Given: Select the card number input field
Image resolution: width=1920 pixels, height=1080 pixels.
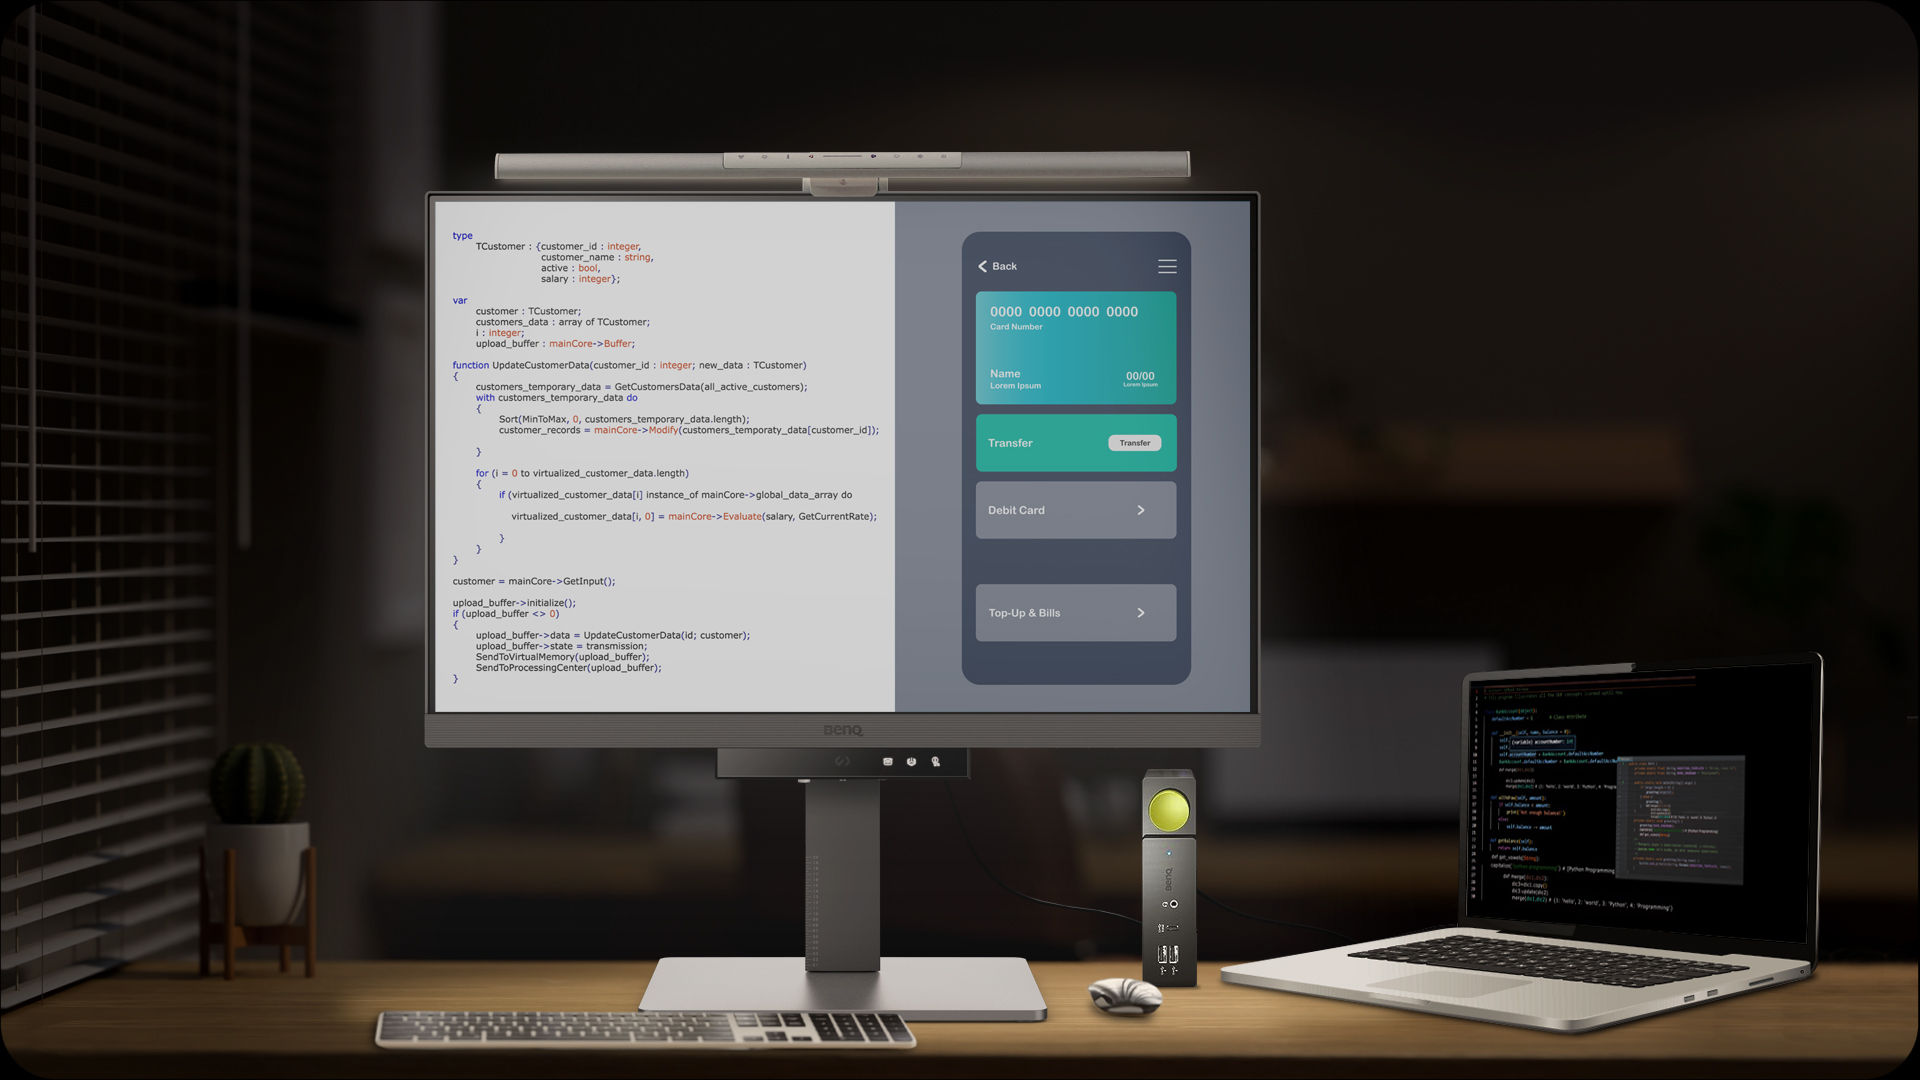Looking at the screenshot, I should point(1064,311).
